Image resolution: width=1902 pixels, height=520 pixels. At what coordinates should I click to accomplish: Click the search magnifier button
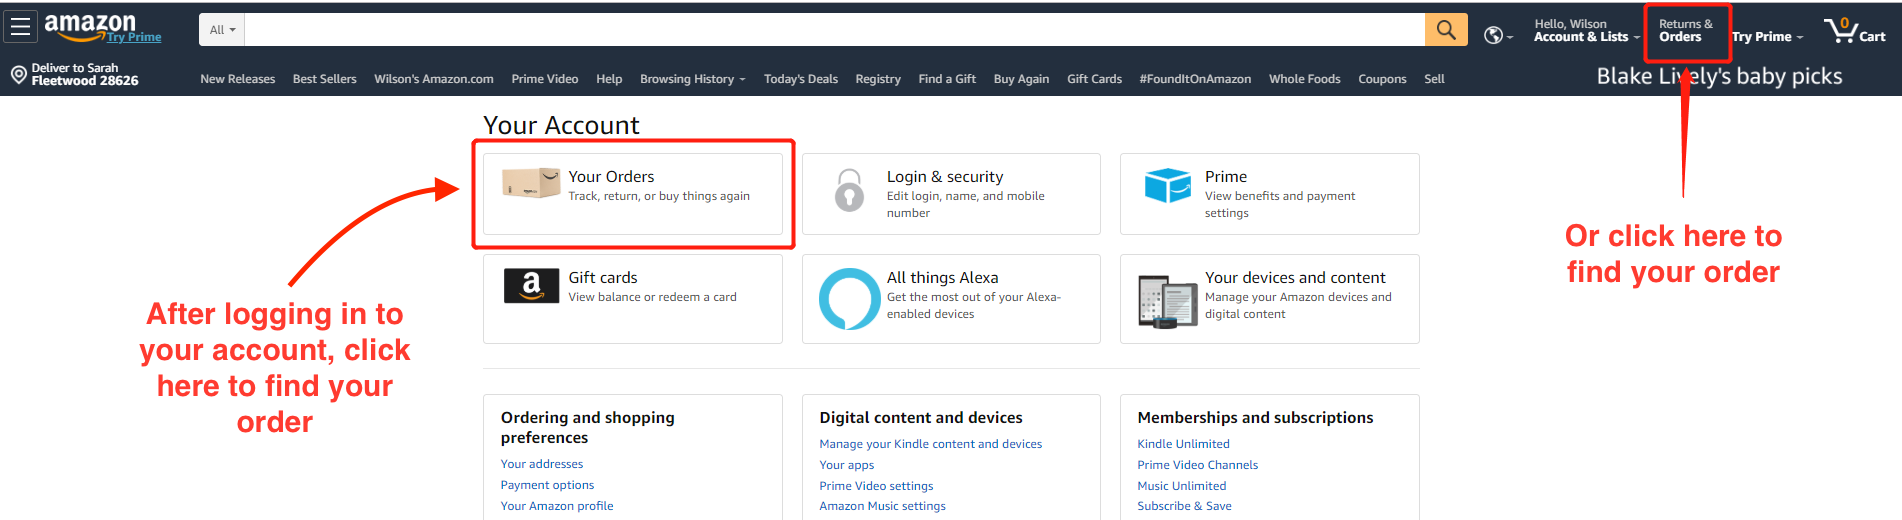[1446, 30]
